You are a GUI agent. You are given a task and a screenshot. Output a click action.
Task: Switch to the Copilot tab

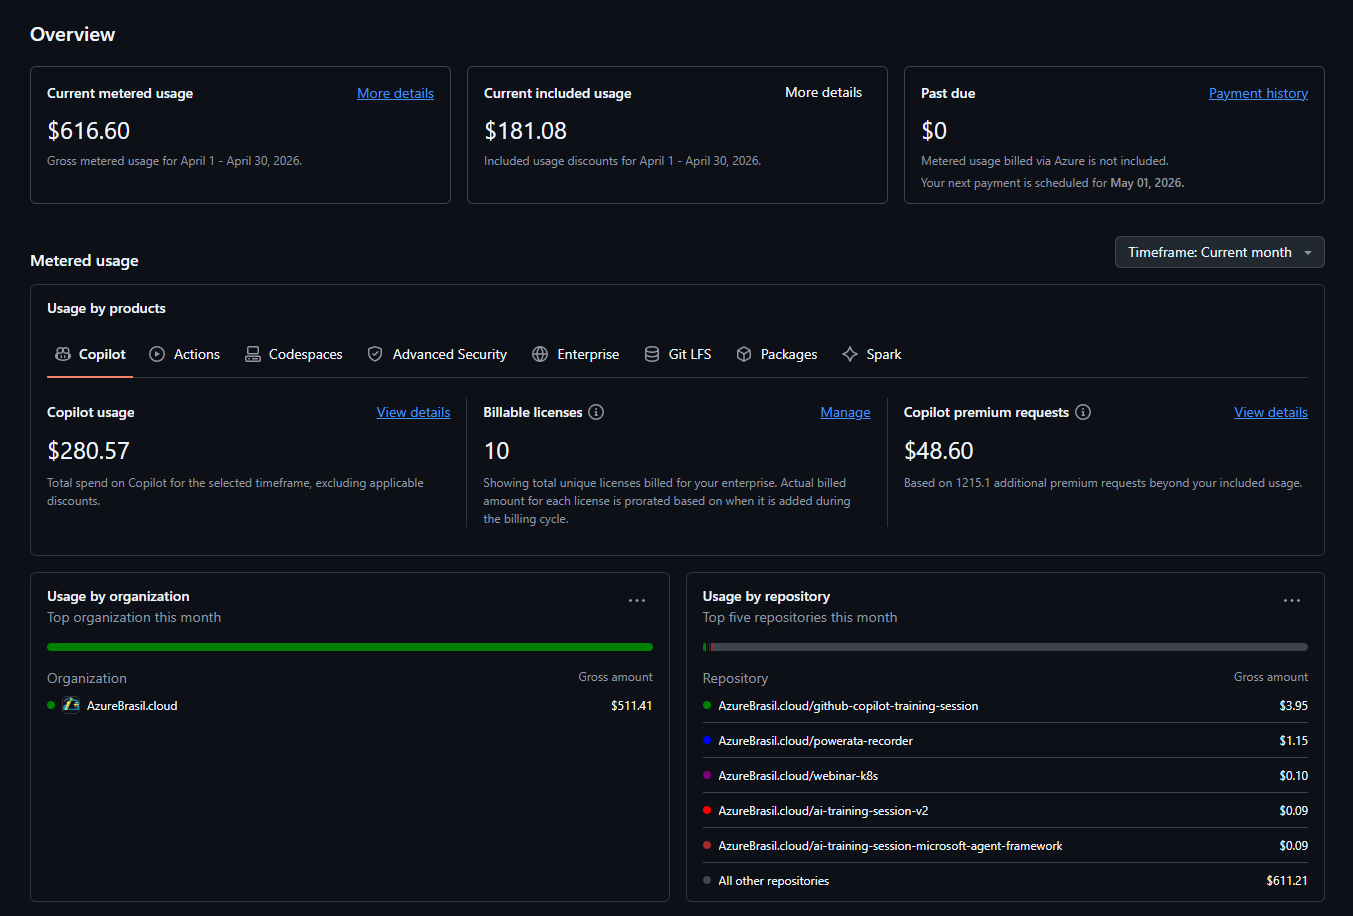tap(90, 354)
